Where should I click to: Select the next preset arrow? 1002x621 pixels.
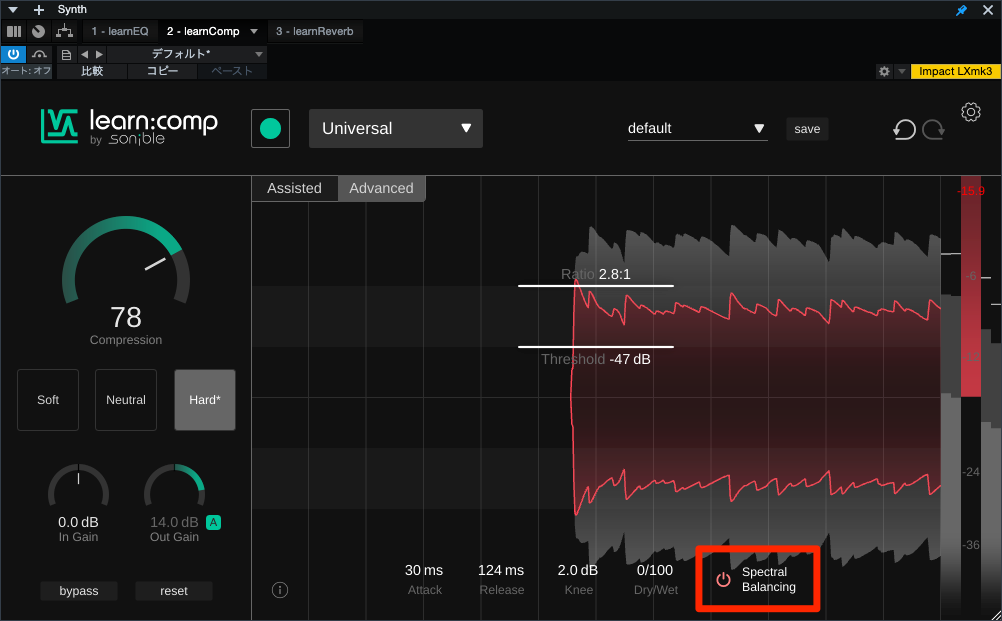[98, 54]
